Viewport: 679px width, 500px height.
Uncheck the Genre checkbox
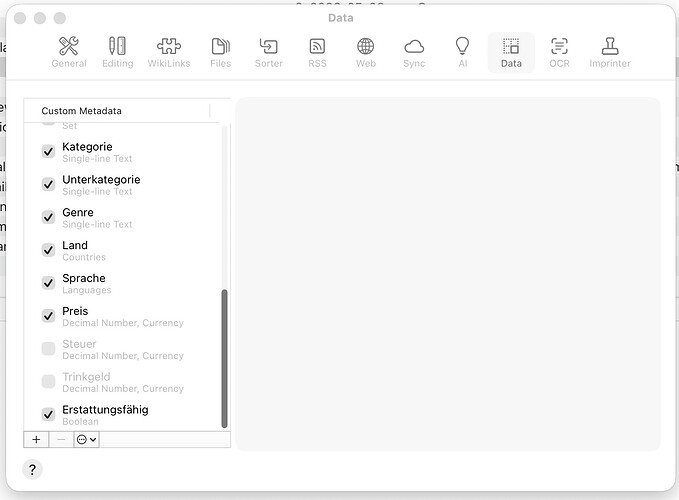48,217
